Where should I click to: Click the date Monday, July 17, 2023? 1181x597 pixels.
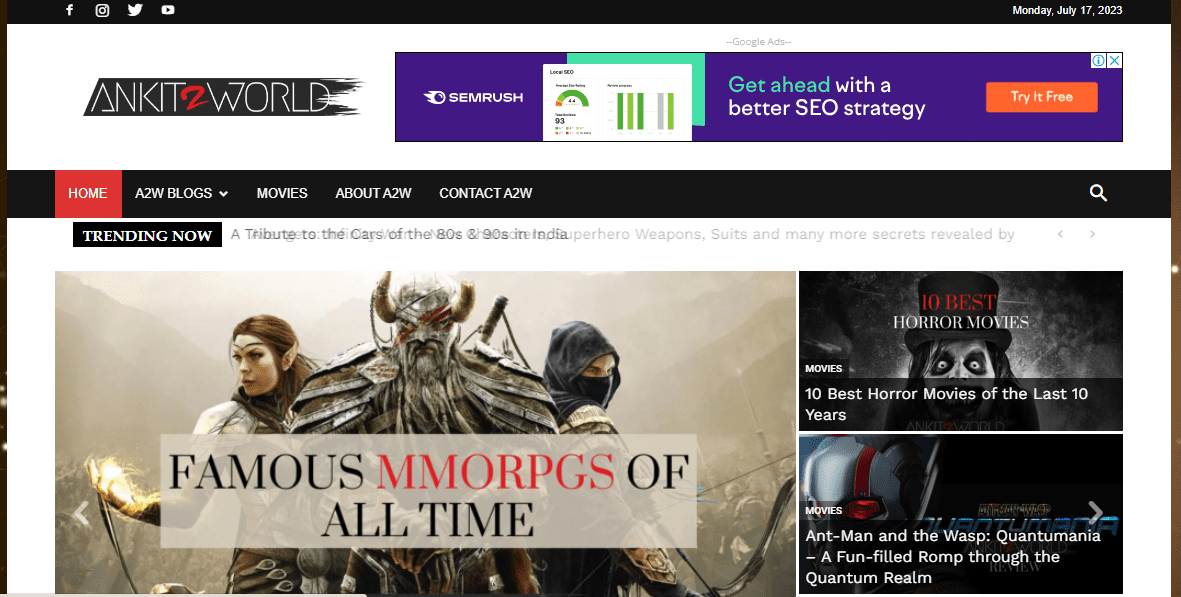point(1067,10)
